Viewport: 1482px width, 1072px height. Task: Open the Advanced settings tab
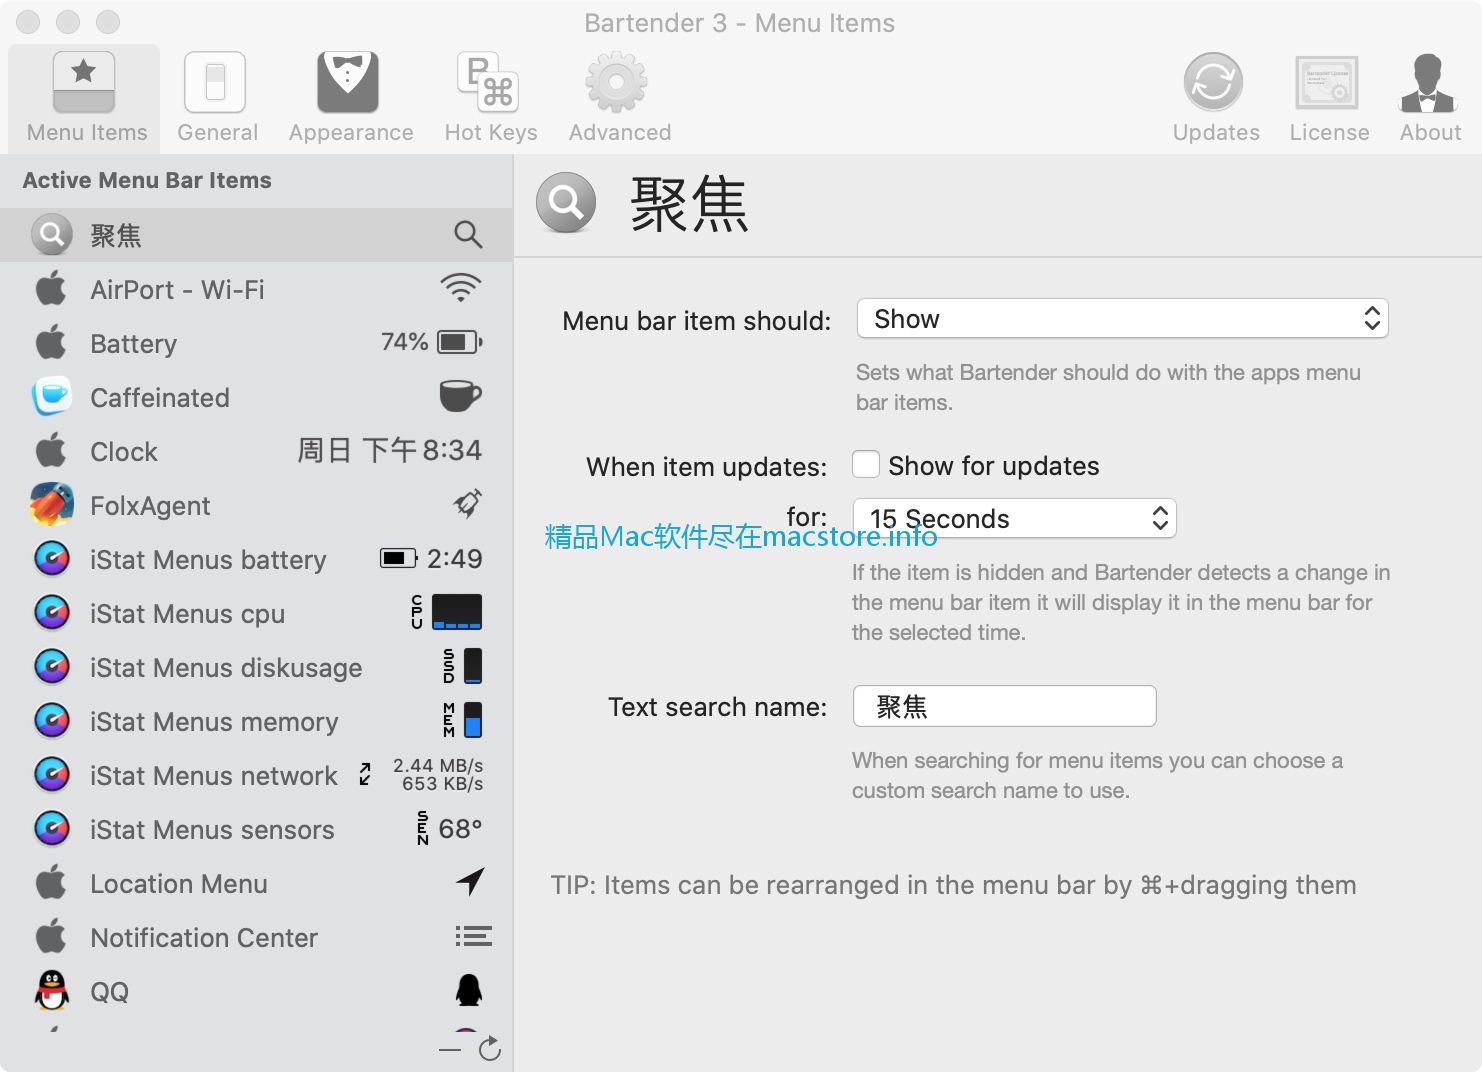point(619,98)
